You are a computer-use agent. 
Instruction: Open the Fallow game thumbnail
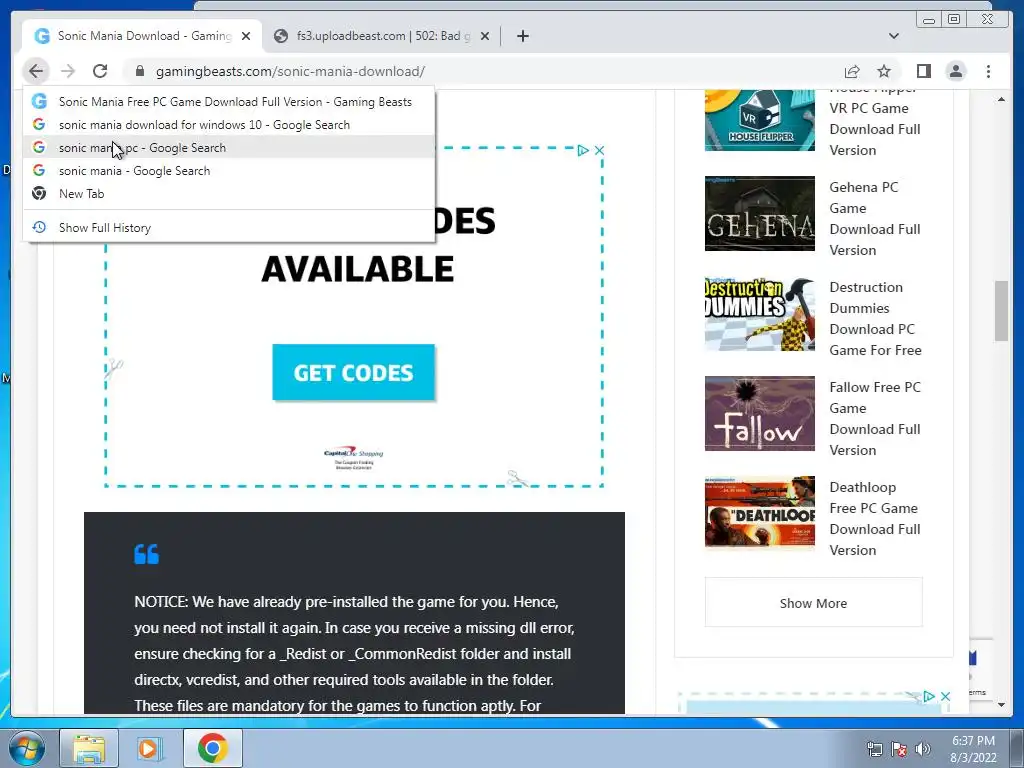point(760,413)
